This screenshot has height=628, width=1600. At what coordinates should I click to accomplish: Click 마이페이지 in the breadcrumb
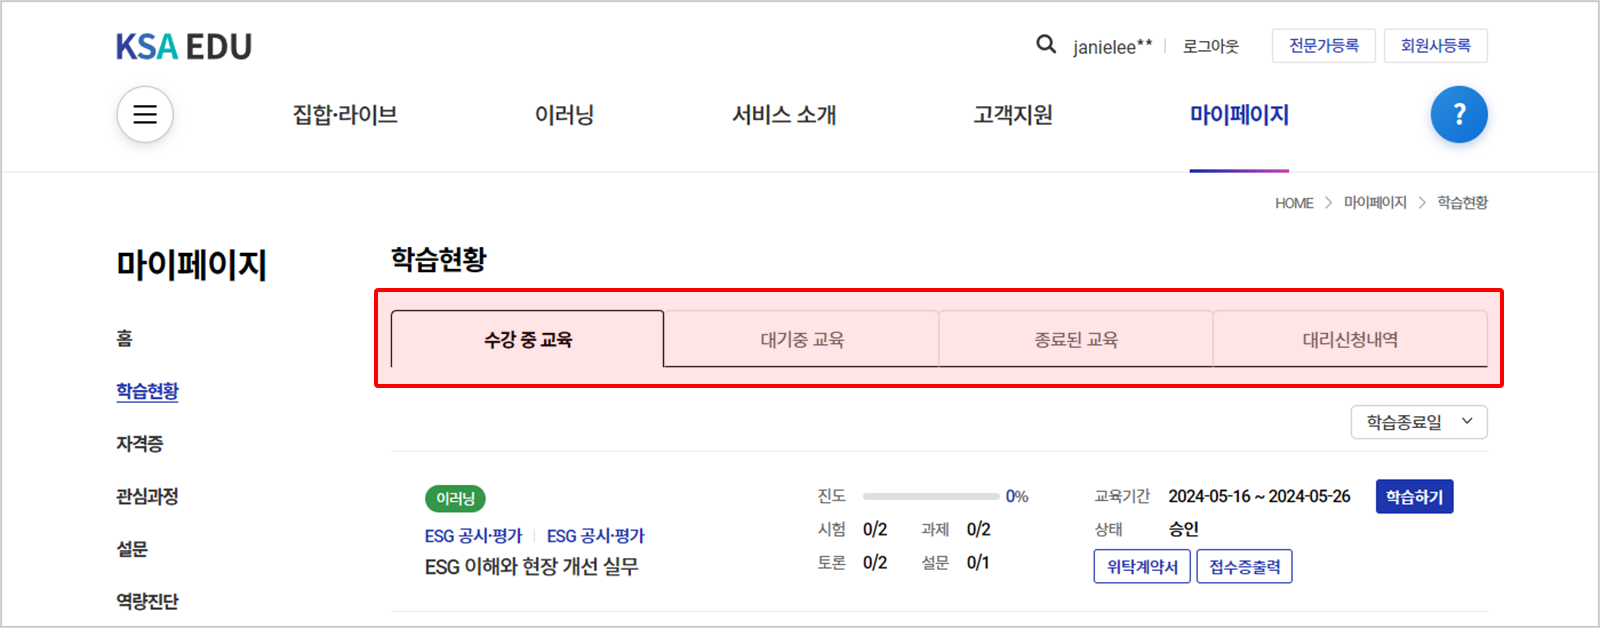pyautogui.click(x=1375, y=202)
